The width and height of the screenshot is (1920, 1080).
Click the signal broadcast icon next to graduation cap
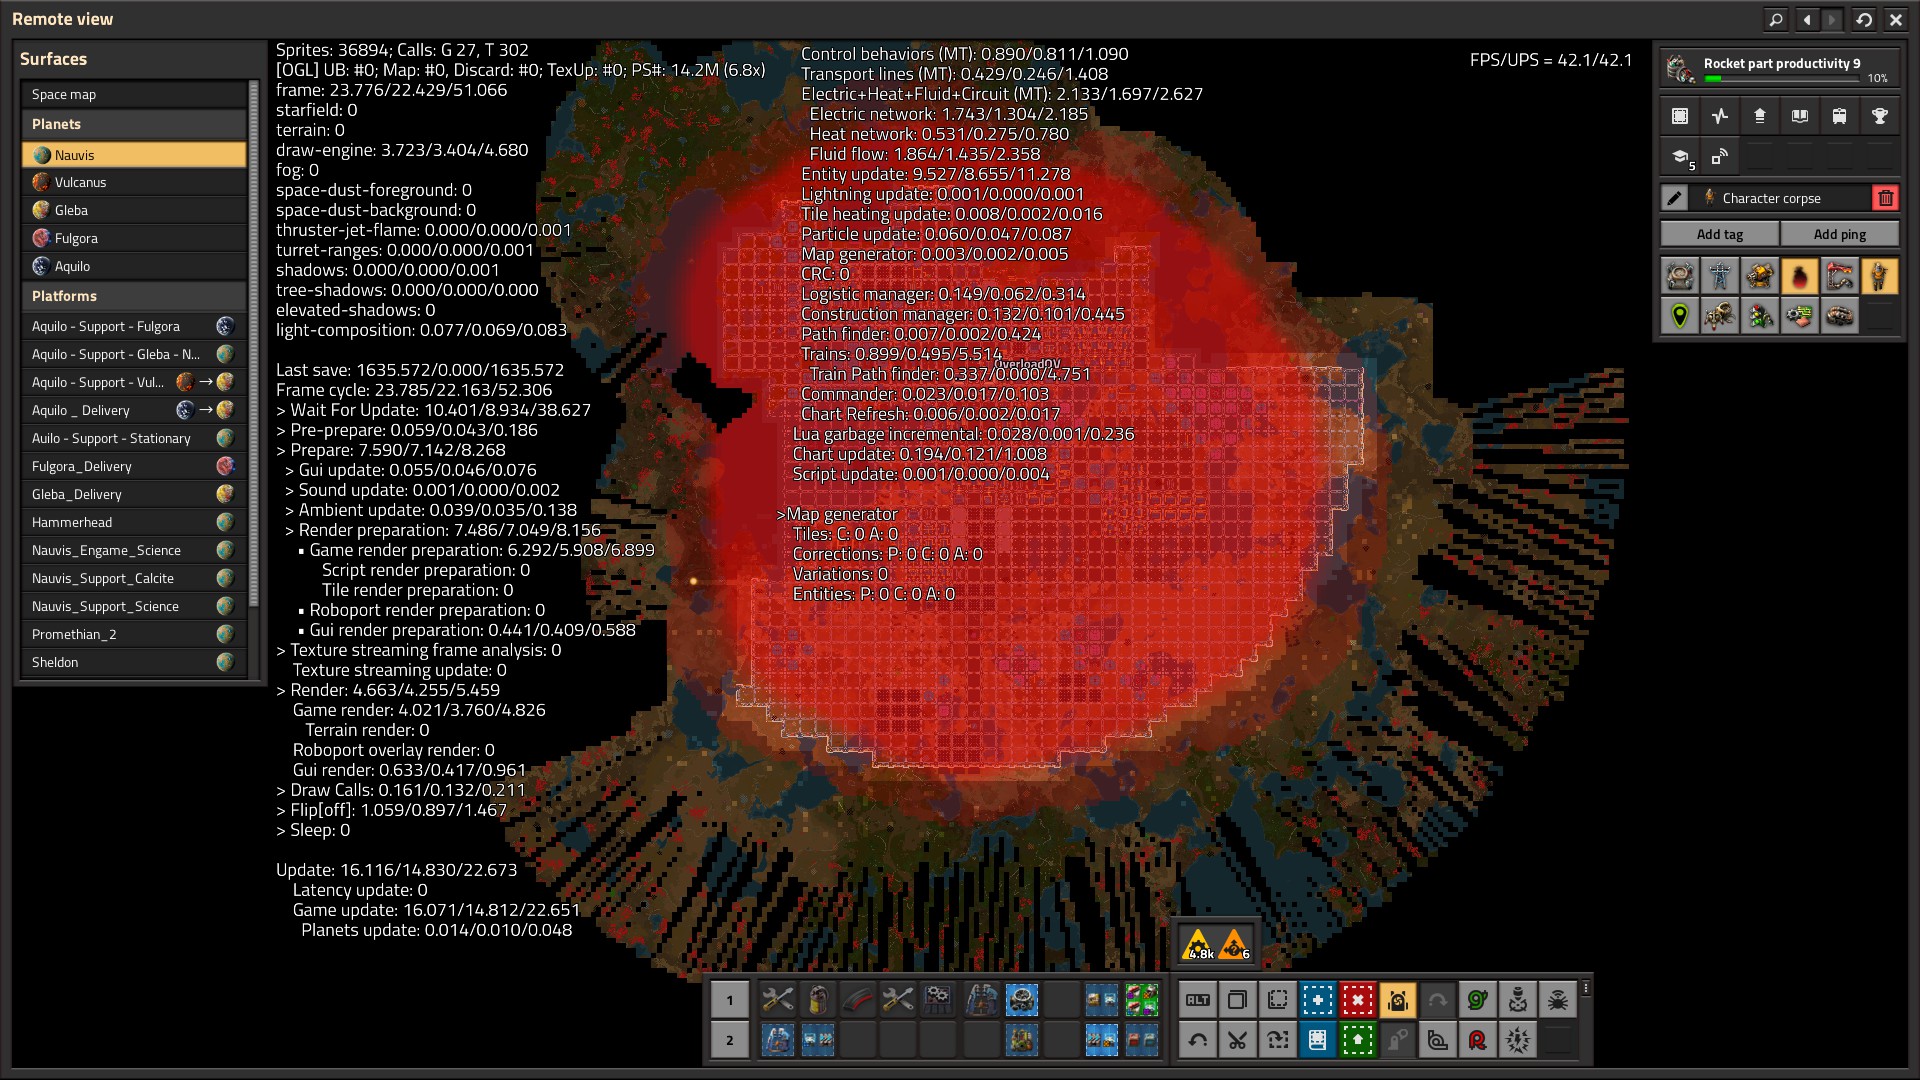coord(1720,156)
